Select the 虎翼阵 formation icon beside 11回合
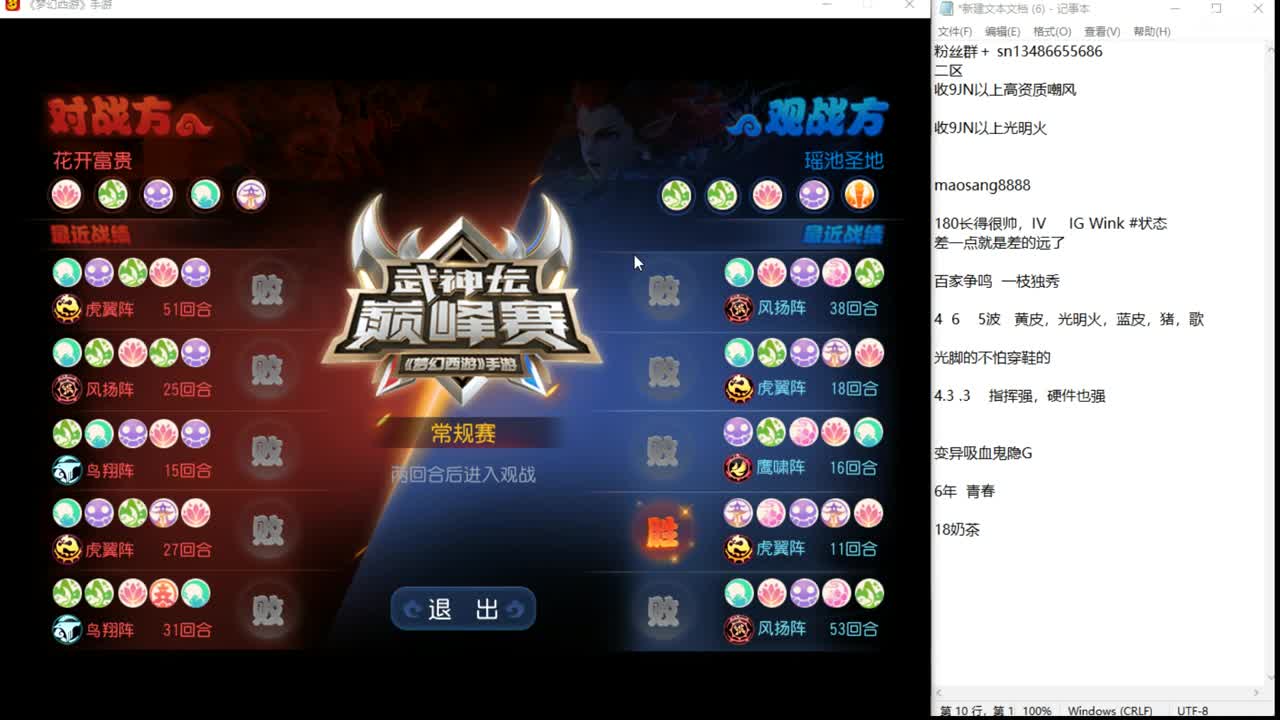Image resolution: width=1280 pixels, height=720 pixels. pyautogui.click(x=739, y=548)
